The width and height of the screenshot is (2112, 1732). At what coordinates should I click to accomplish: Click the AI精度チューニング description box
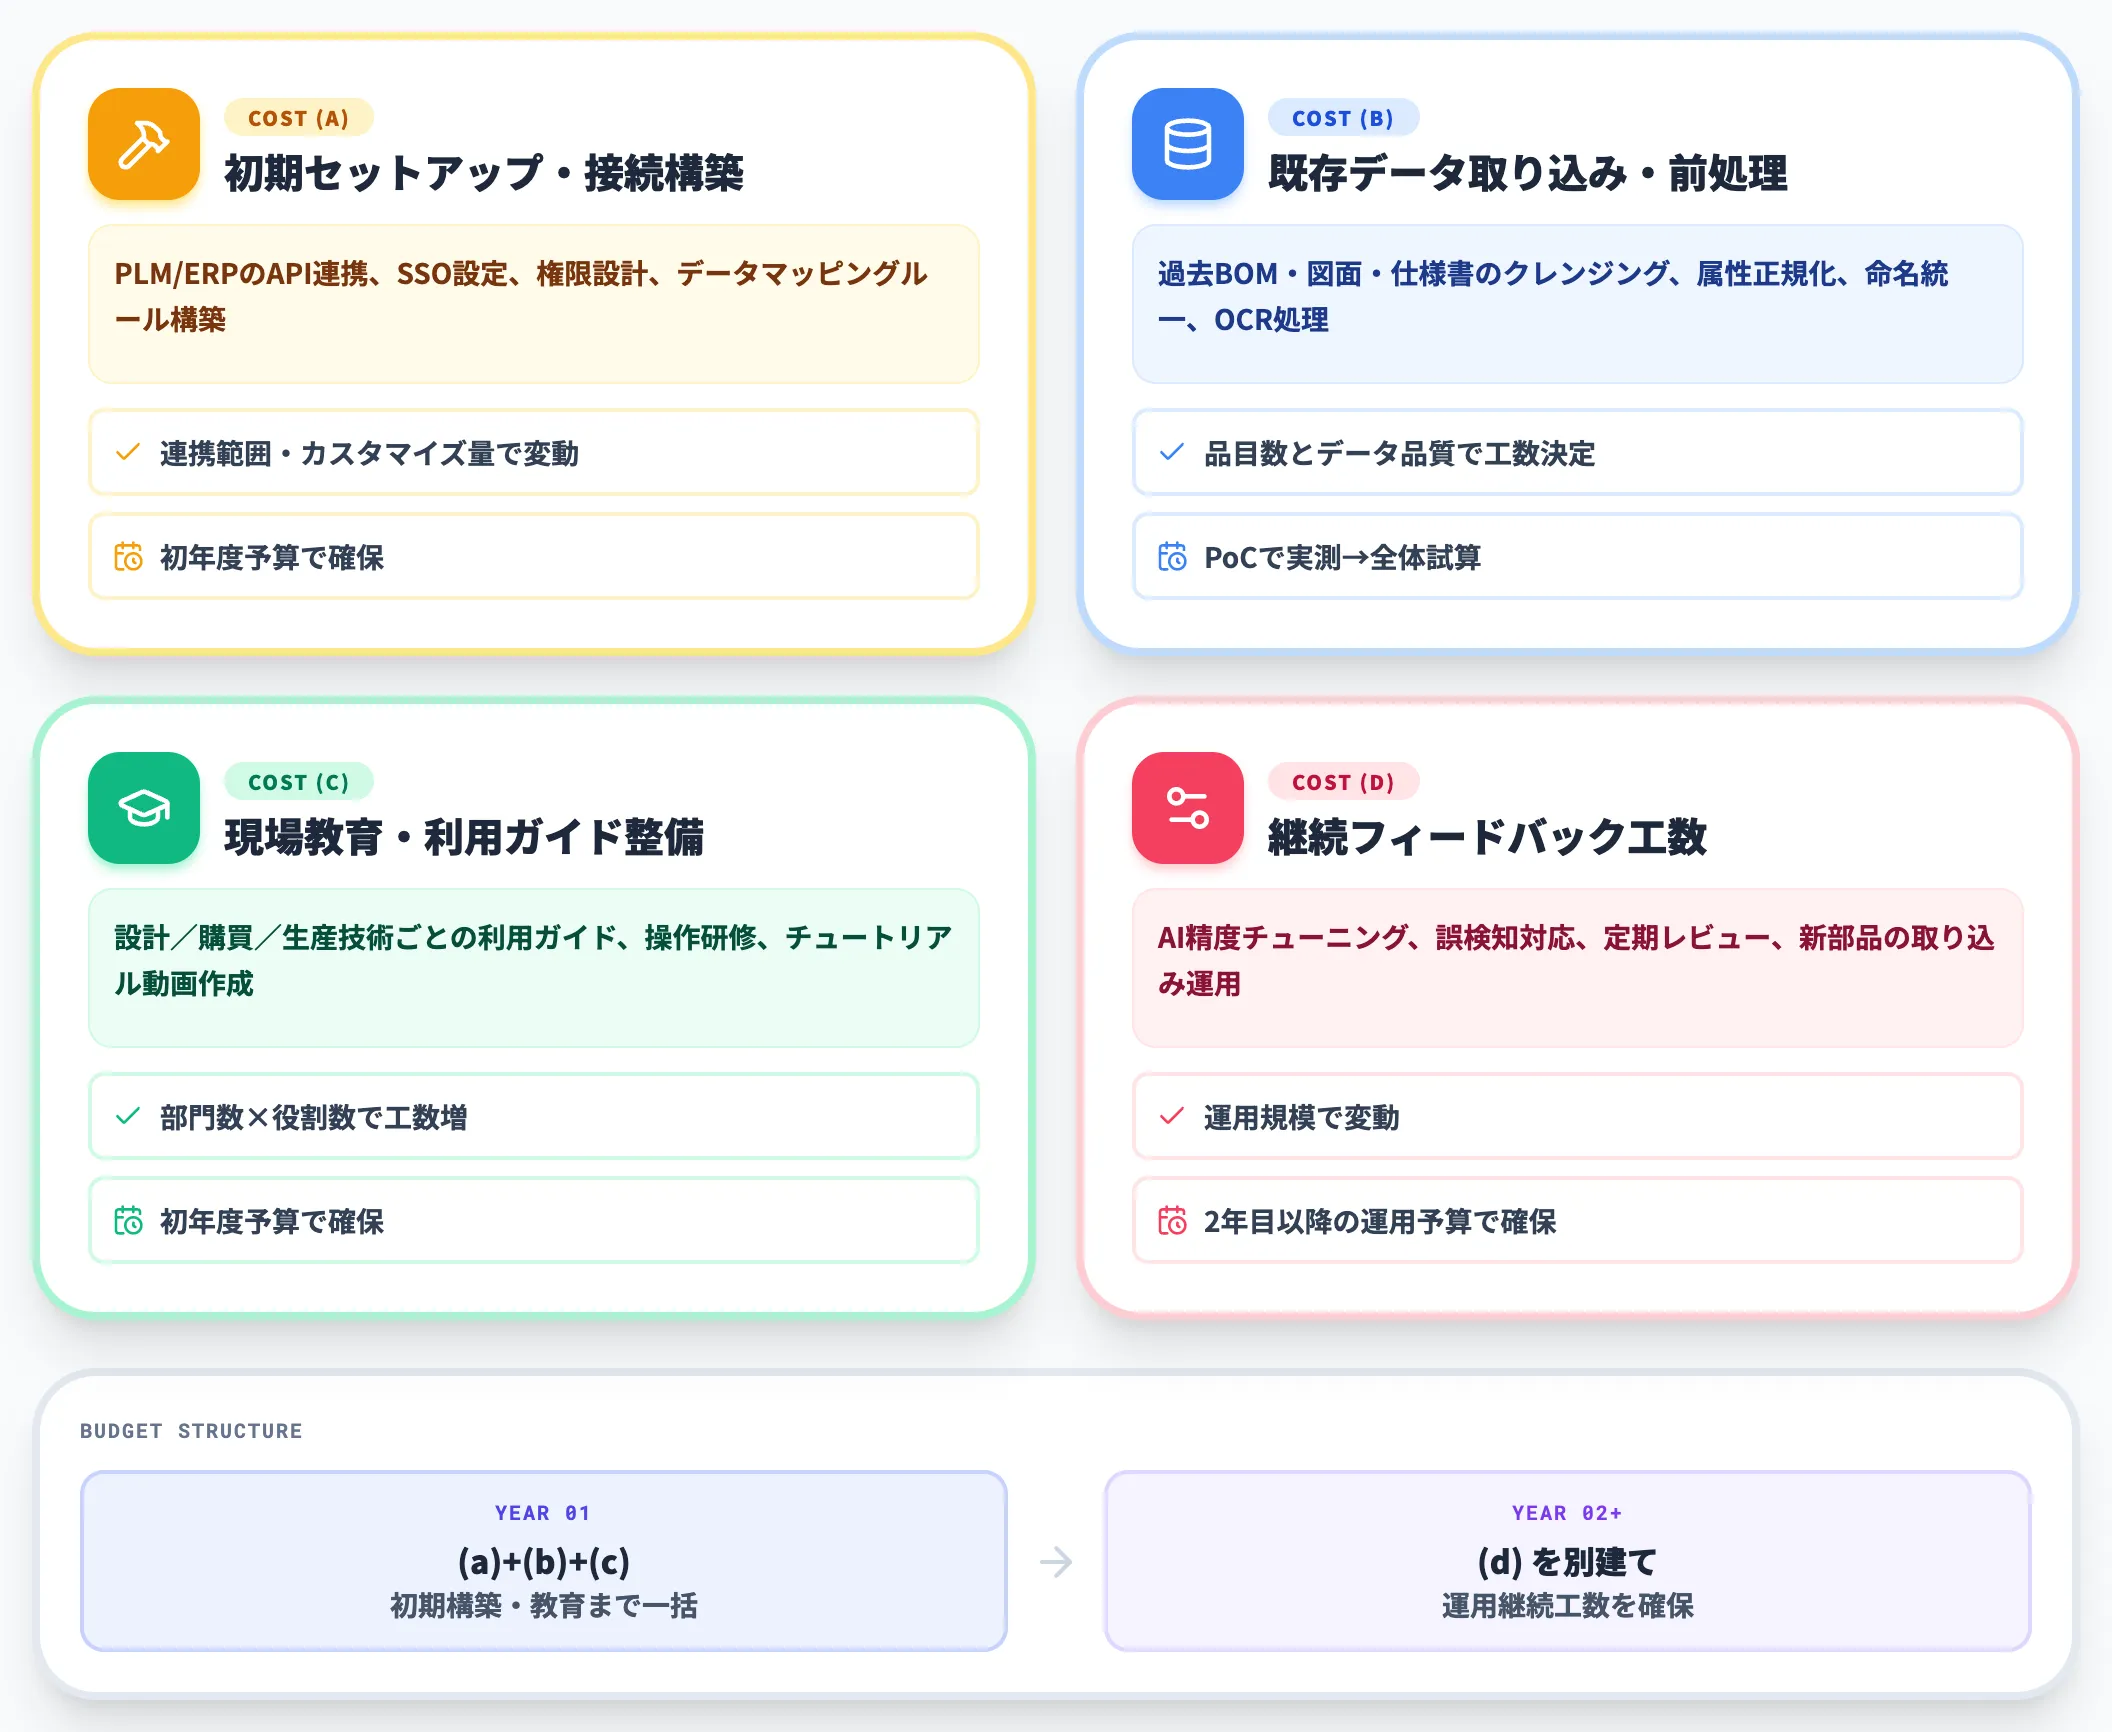point(1578,968)
